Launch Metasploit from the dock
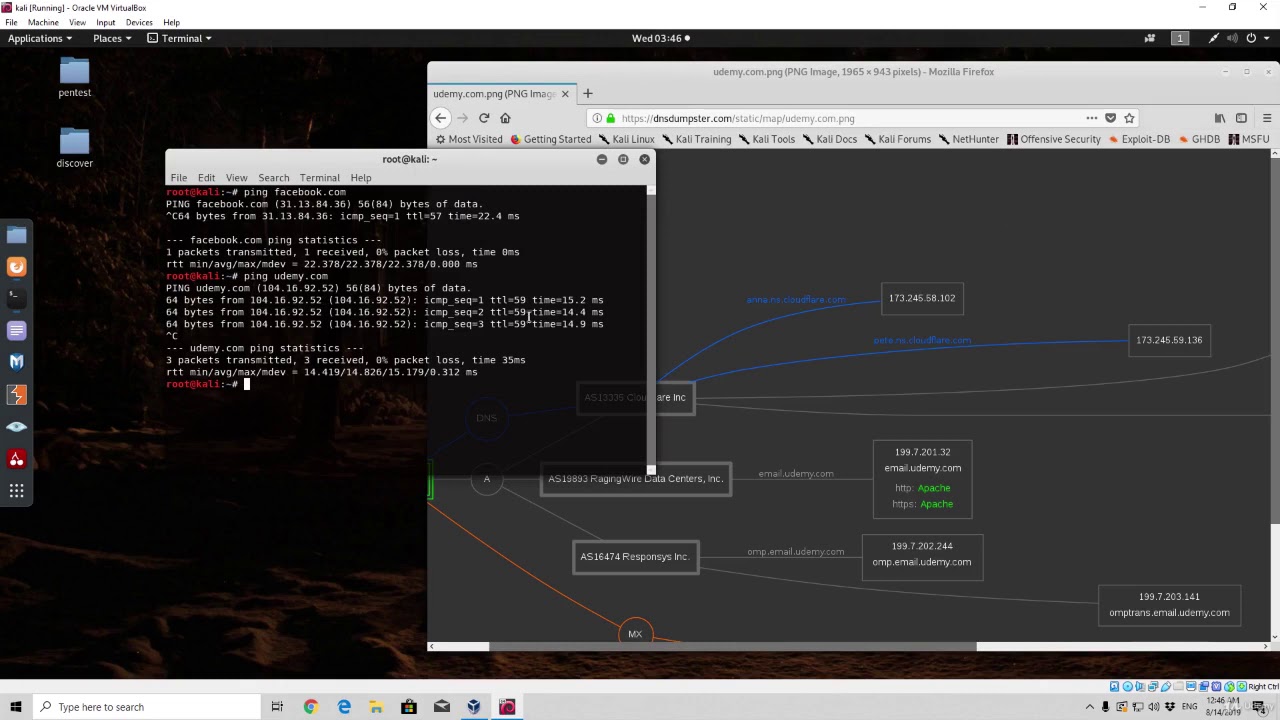The height and width of the screenshot is (720, 1280). pyautogui.click(x=16, y=362)
